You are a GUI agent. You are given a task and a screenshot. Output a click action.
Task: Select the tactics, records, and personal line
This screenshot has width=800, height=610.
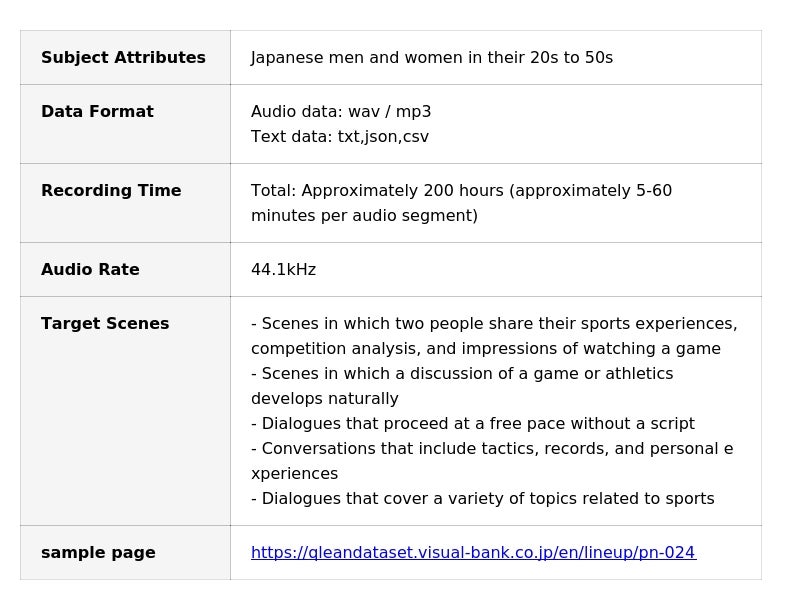click(x=491, y=449)
